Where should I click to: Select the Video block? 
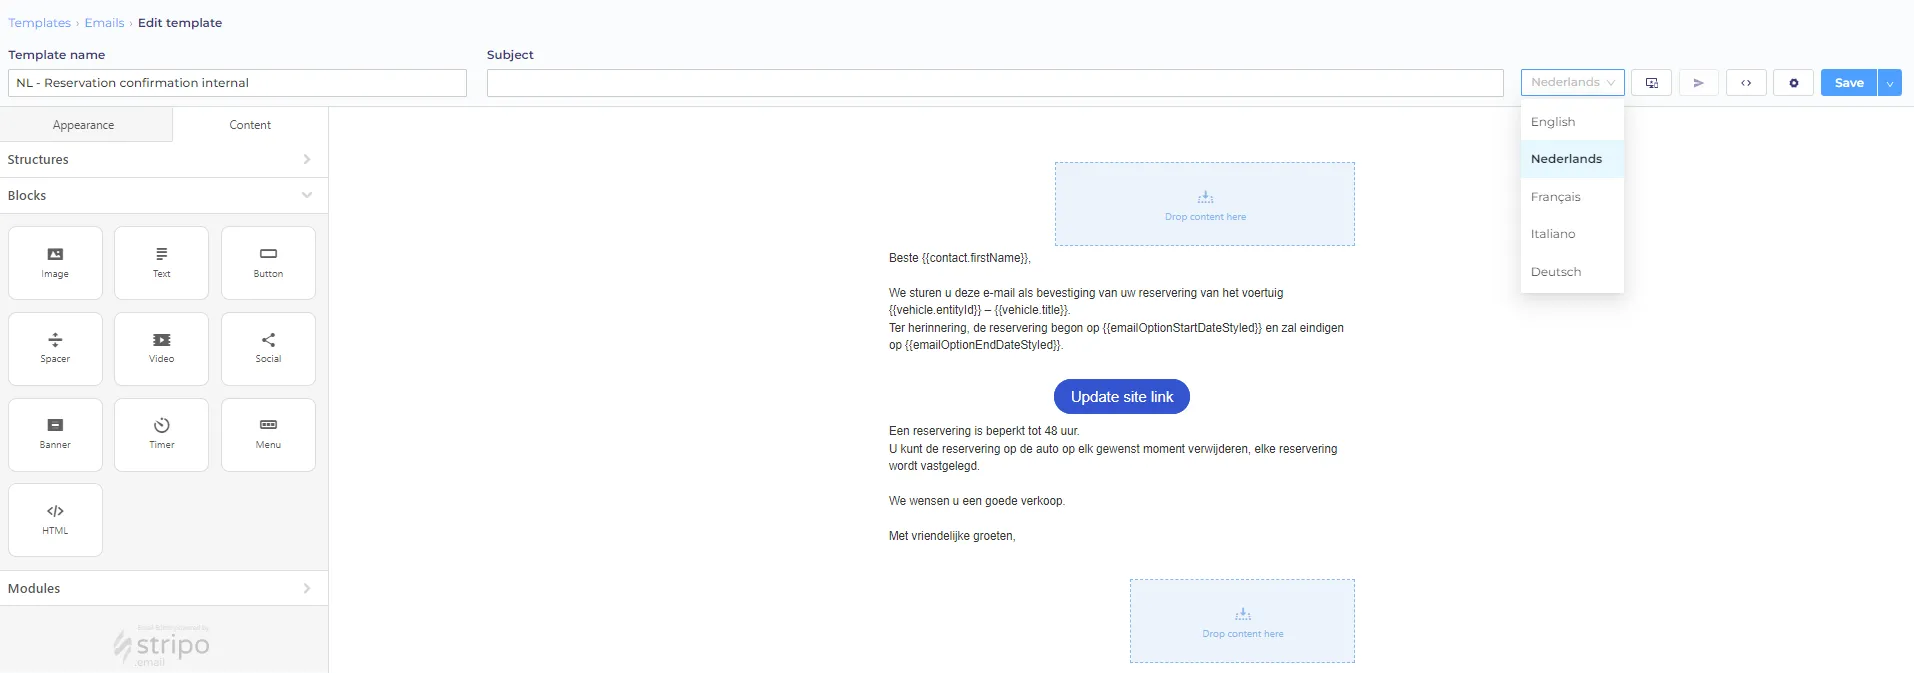click(x=162, y=349)
